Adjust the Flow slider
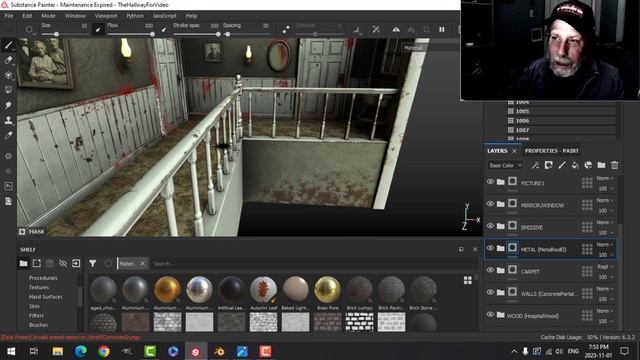 pyautogui.click(x=131, y=34)
